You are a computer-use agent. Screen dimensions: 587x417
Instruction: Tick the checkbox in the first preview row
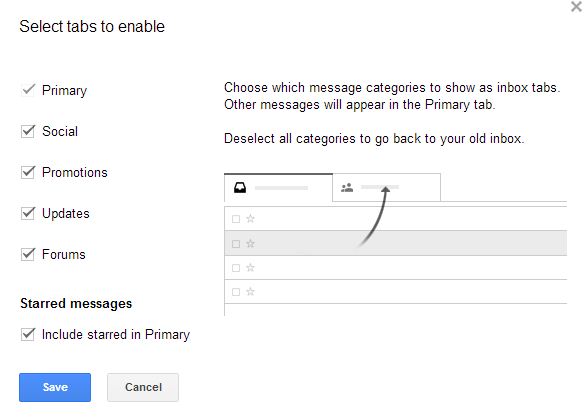[x=236, y=219]
